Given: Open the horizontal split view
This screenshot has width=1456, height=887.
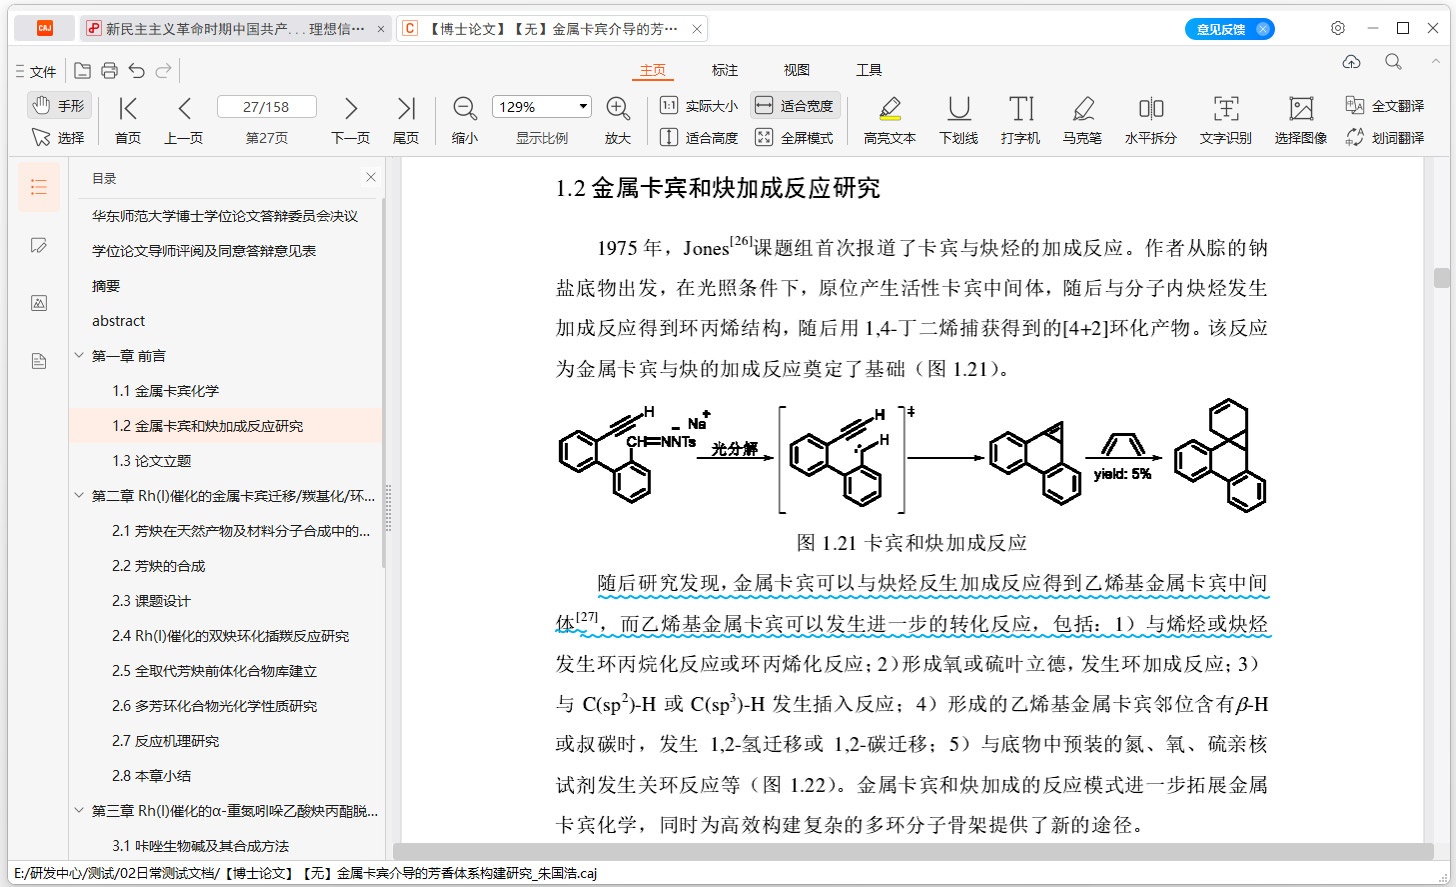Looking at the screenshot, I should [x=1150, y=120].
